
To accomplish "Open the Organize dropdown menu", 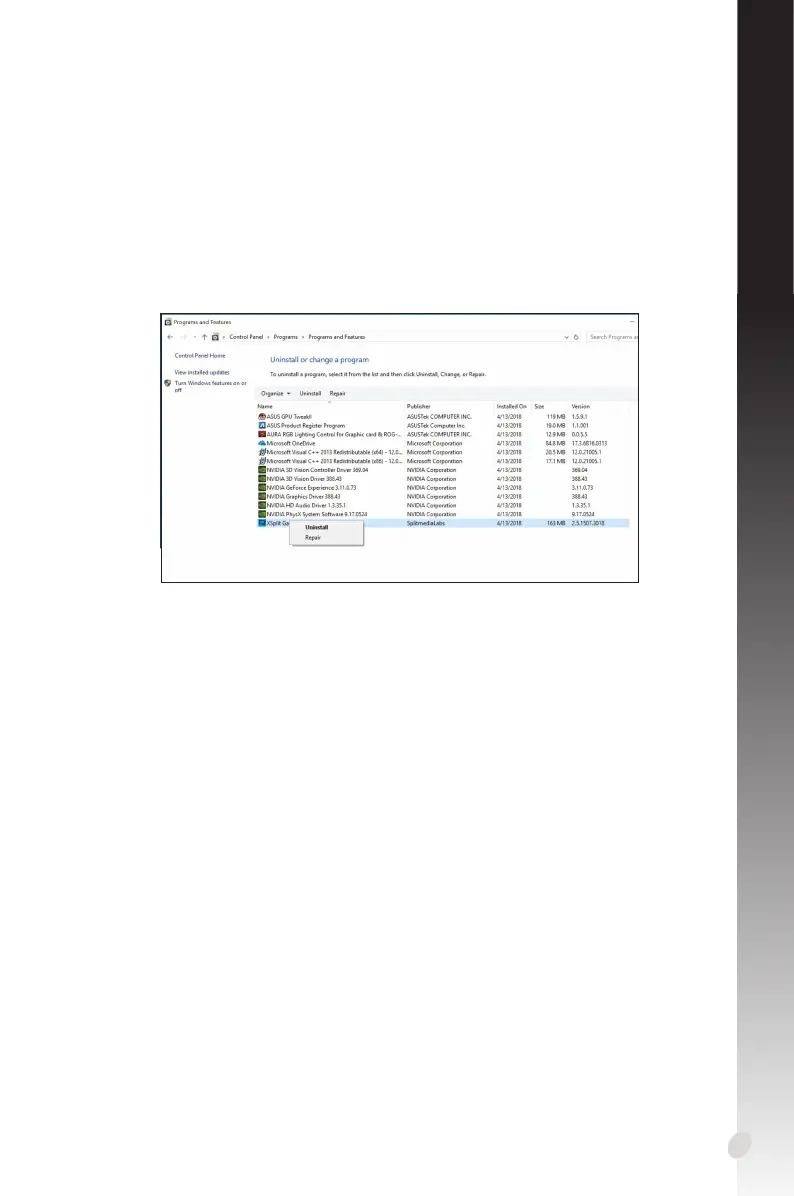I will click(275, 394).
